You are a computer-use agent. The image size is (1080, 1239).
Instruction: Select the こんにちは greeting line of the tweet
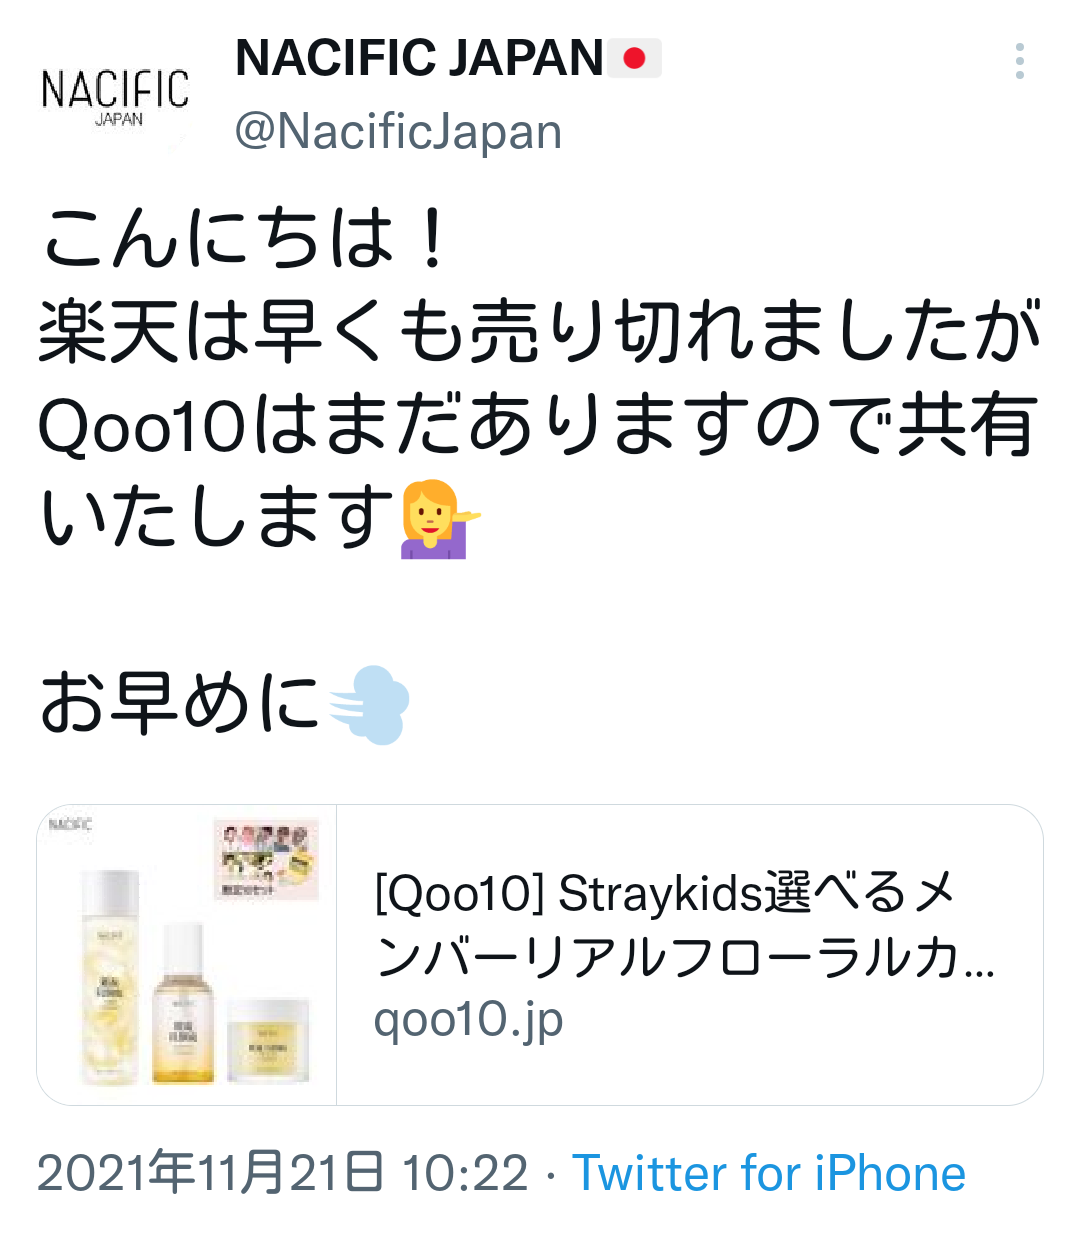pyautogui.click(x=246, y=238)
